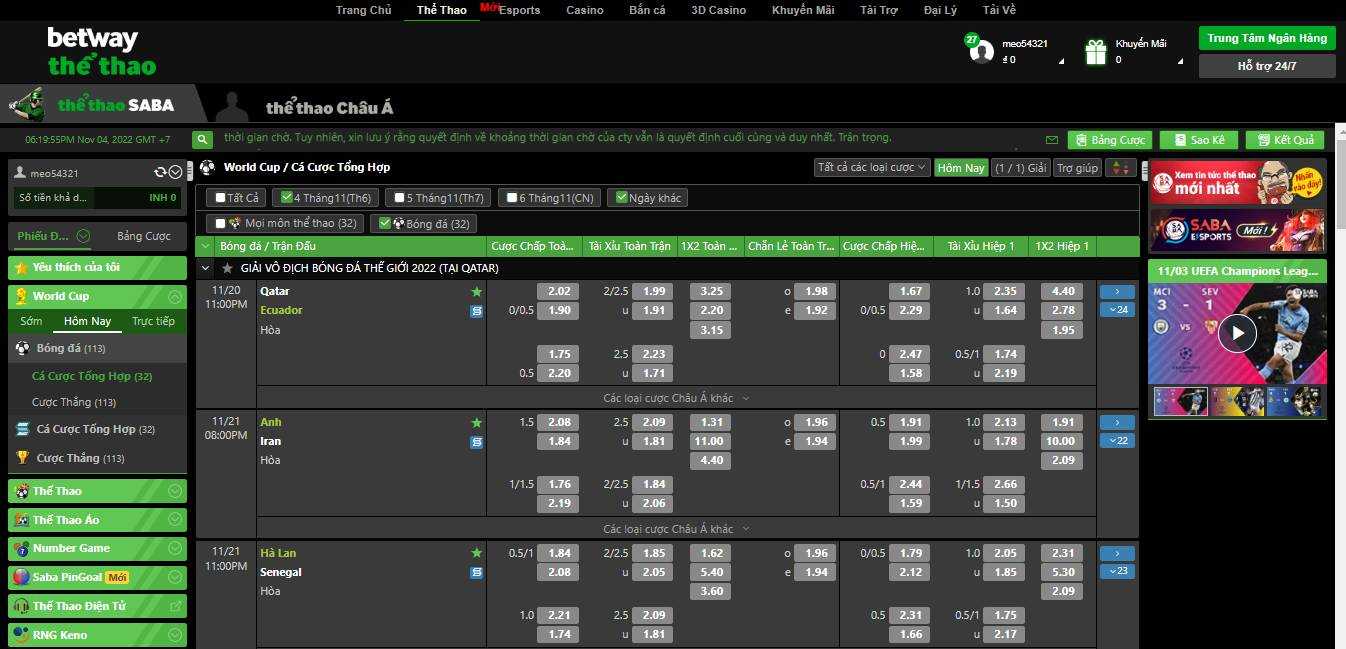
Task: Favorite the Qatar vs Ecuador match star
Action: 477,292
